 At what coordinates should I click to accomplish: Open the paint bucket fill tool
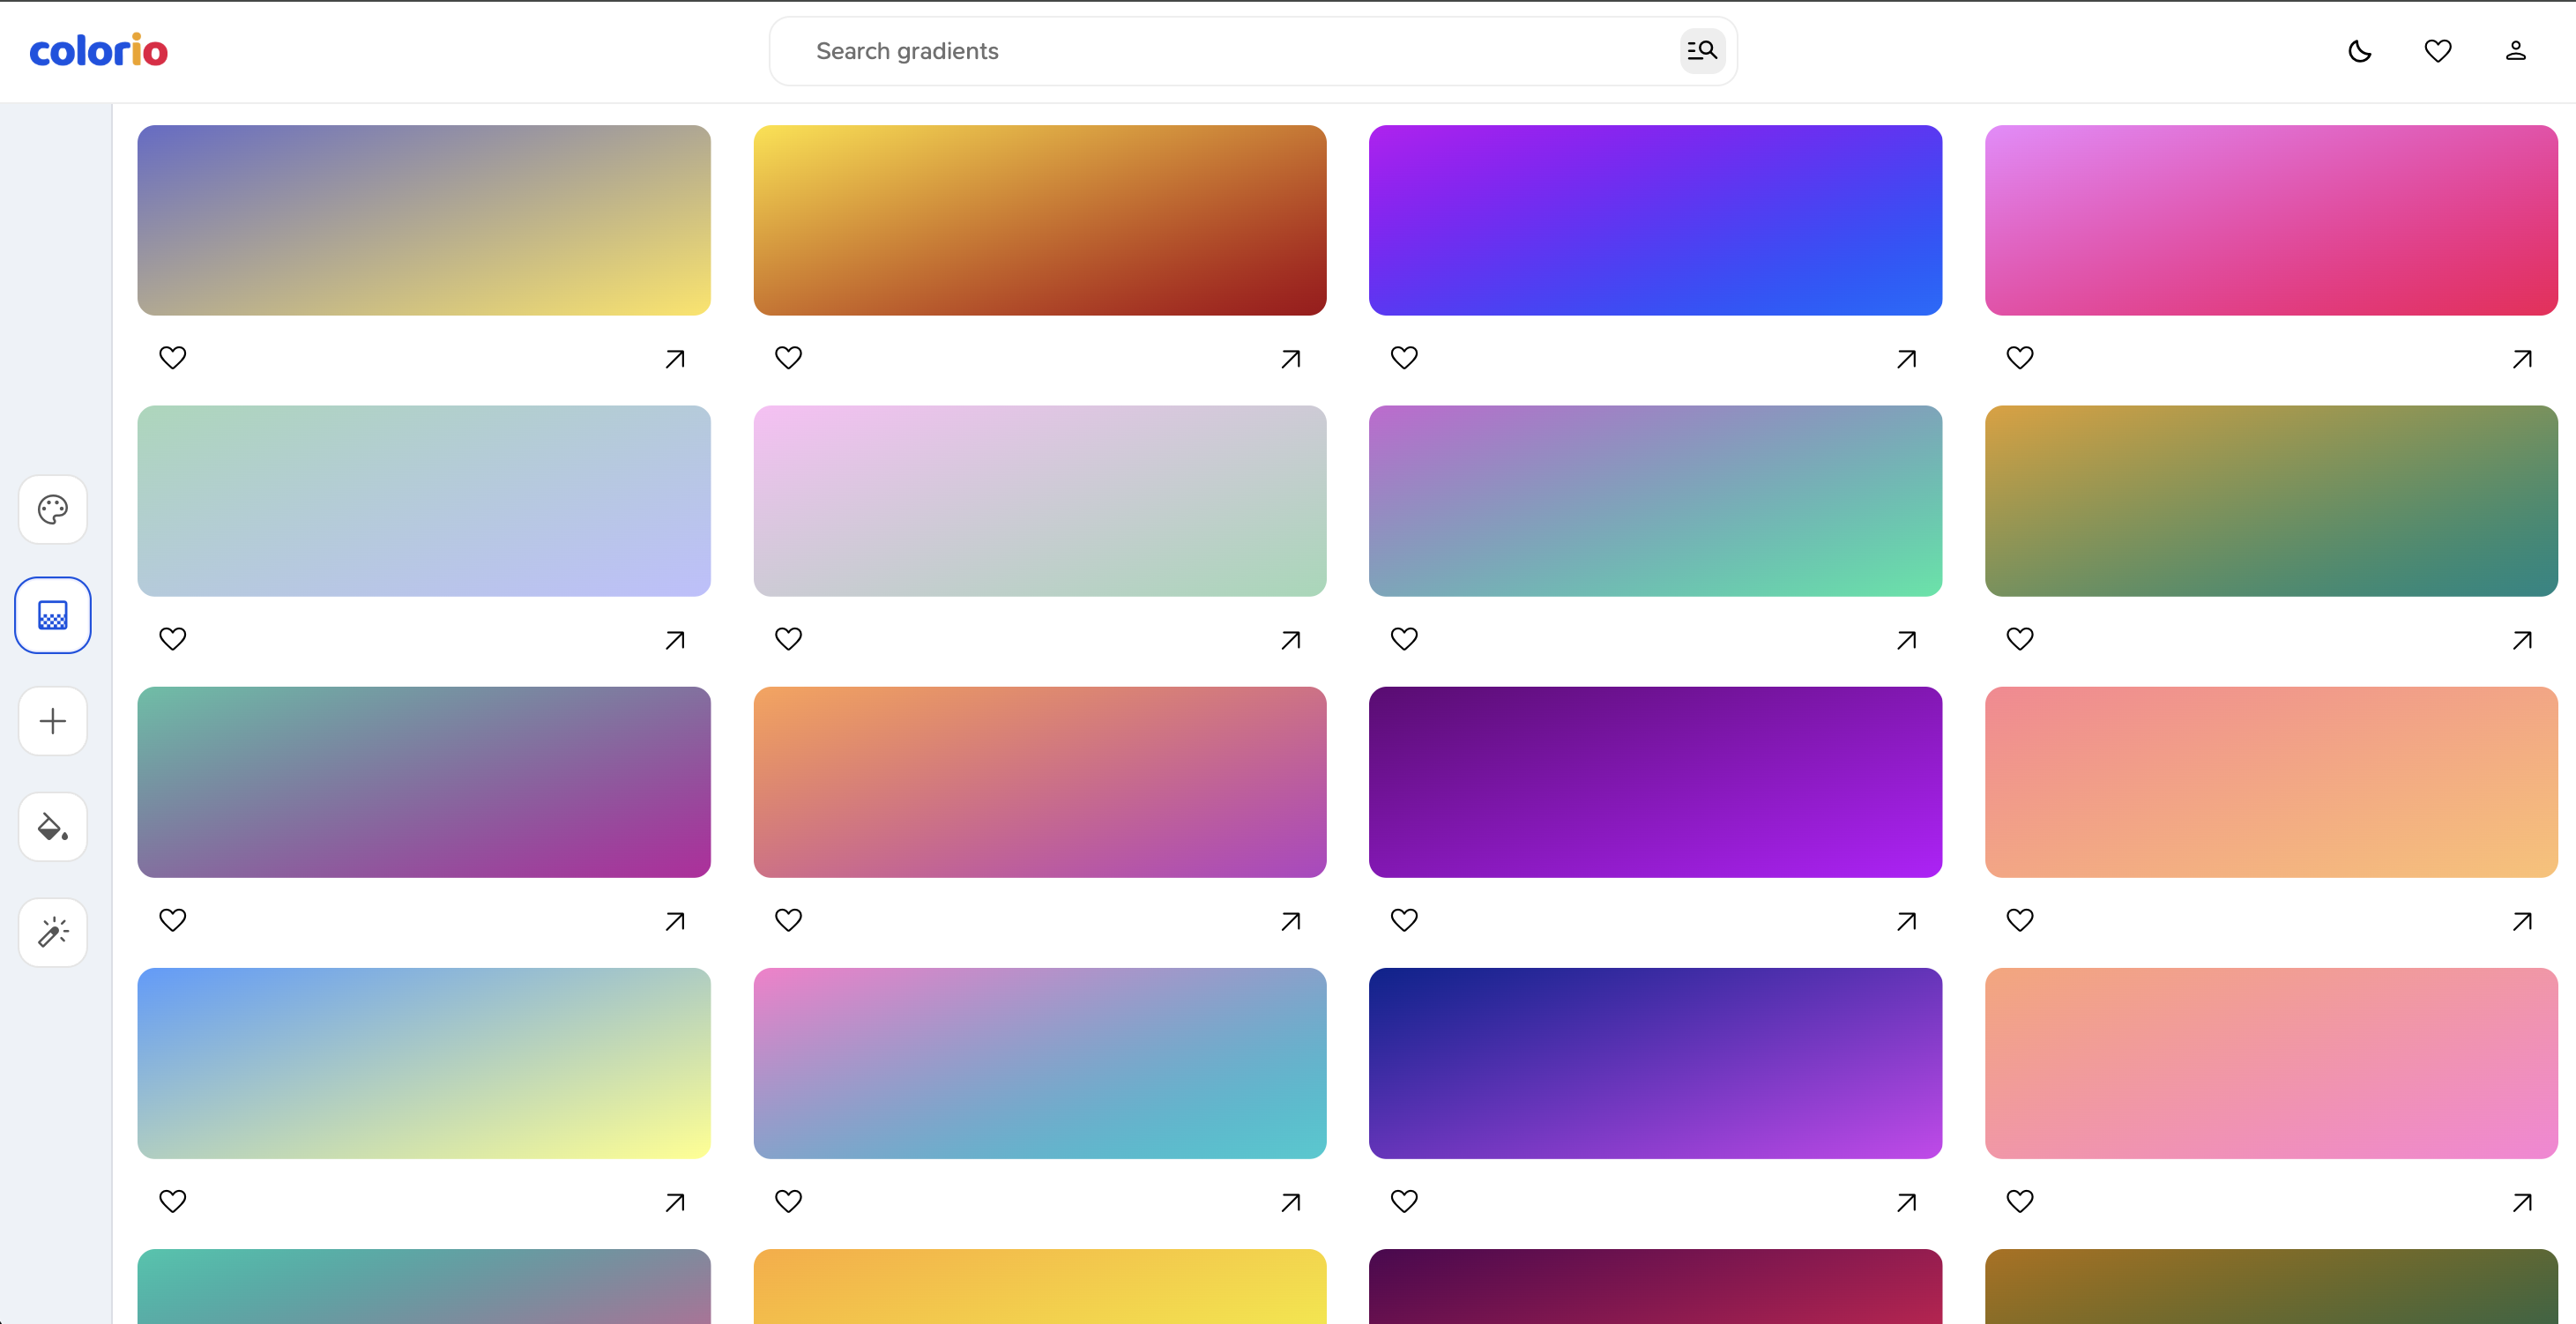pyautogui.click(x=53, y=827)
